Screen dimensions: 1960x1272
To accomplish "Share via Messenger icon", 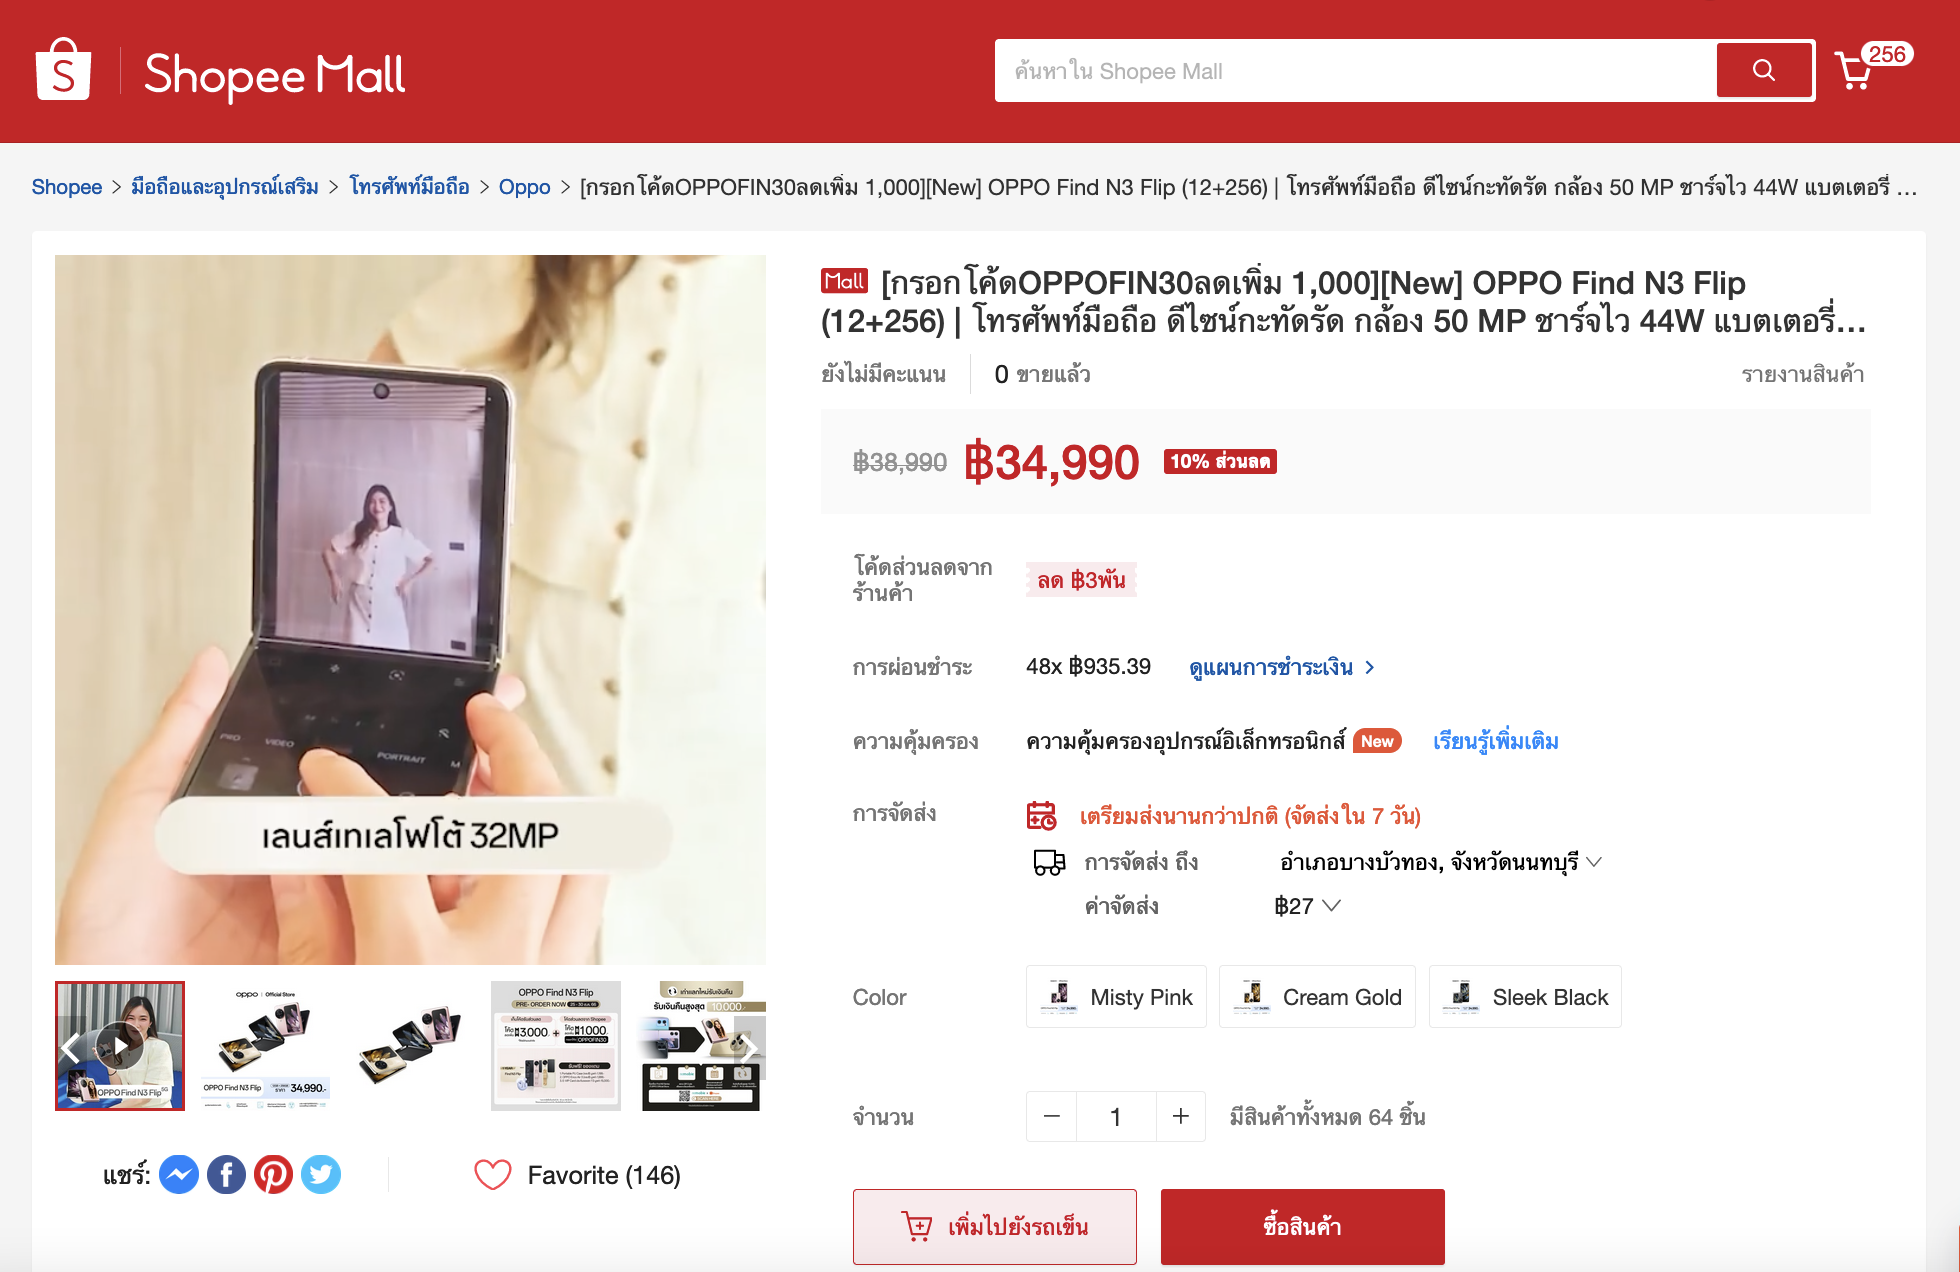I will 179,1175.
